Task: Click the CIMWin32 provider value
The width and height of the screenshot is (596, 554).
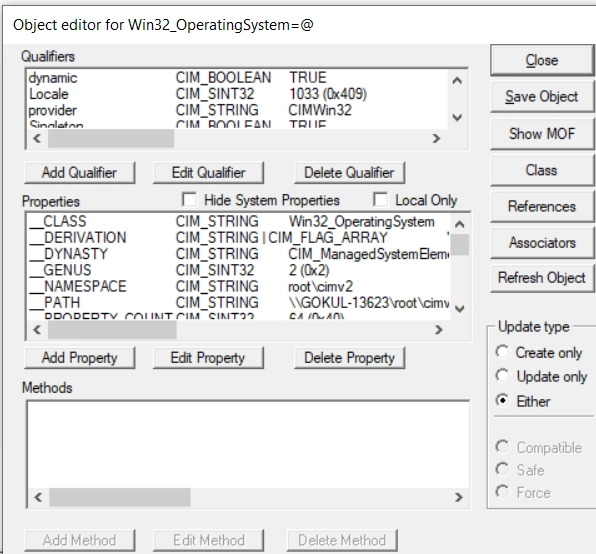Action: pos(320,111)
